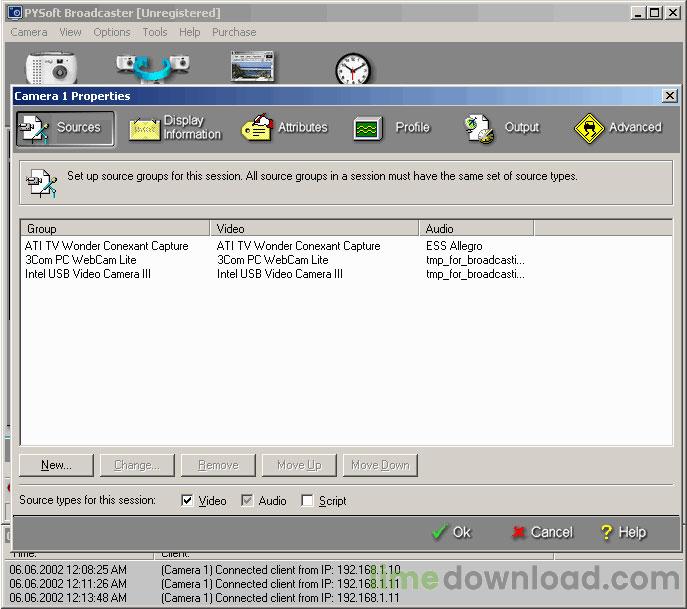The width and height of the screenshot is (687, 609).
Task: Click the clock icon in main toolbar
Action: [x=352, y=69]
